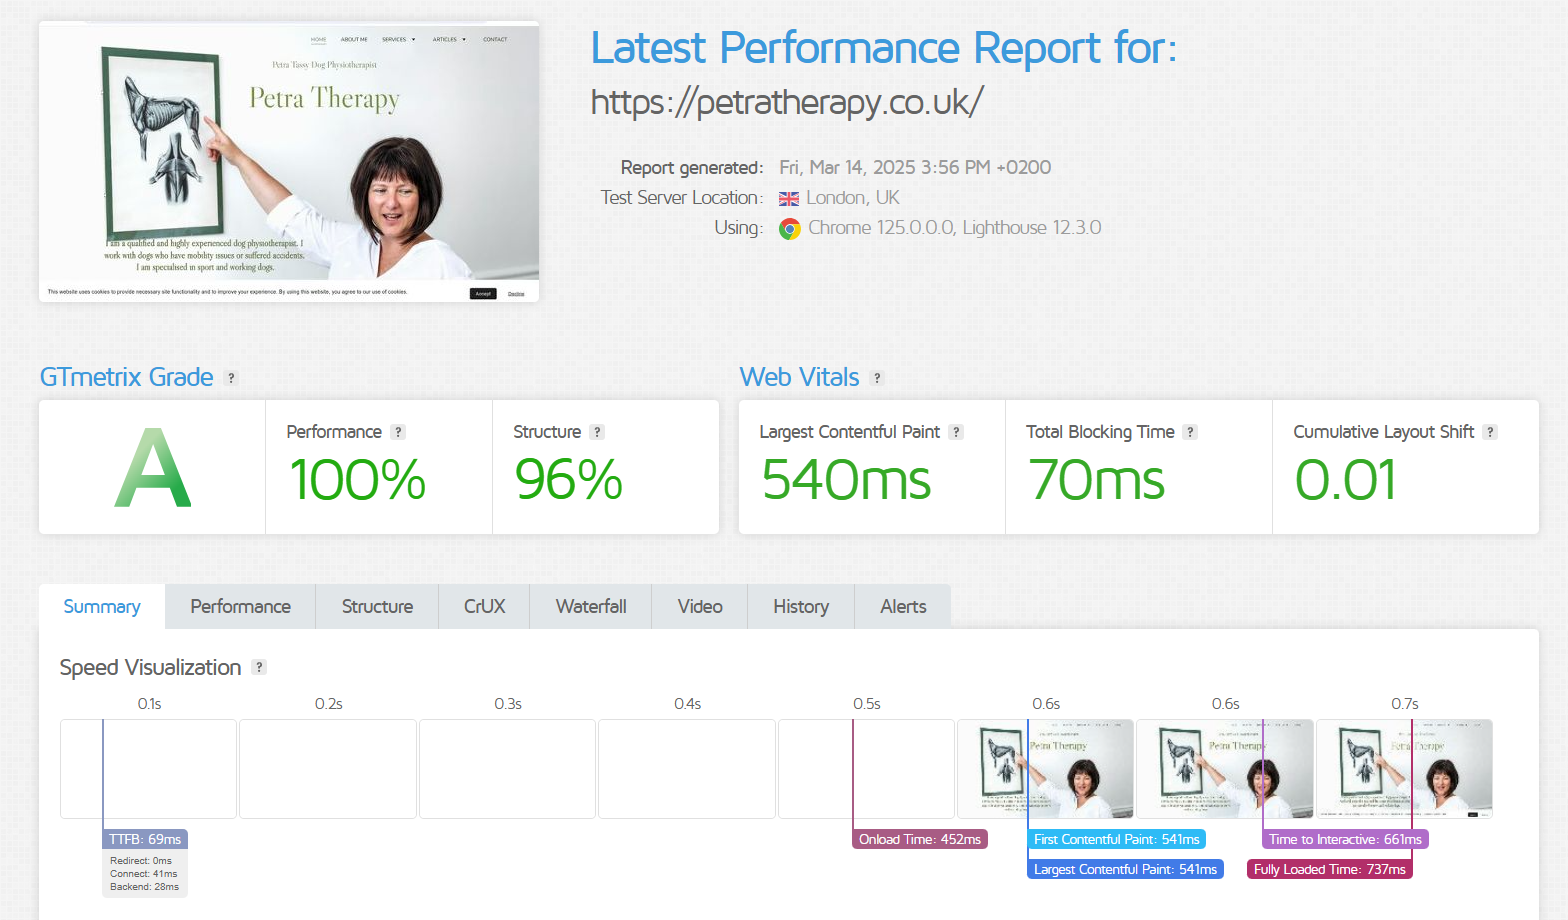Open Cumulative Layout Shift help icon
The width and height of the screenshot is (1568, 920).
(1490, 432)
